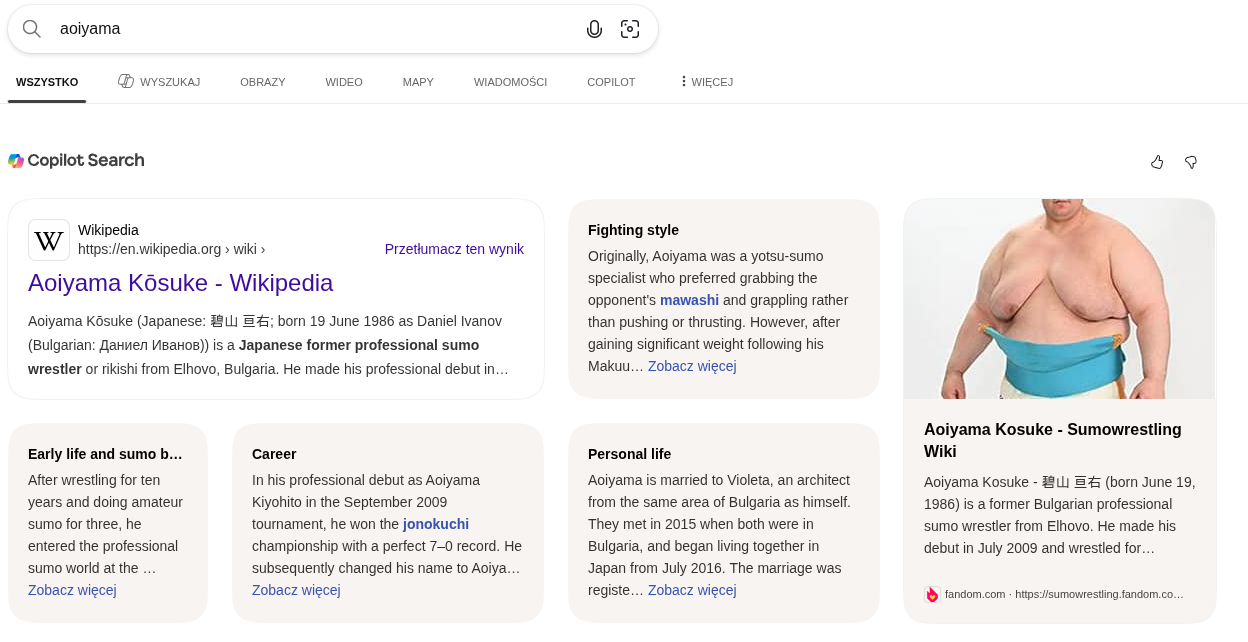
Task: Click the sumo wrestler photo thumbnail
Action: pos(1059,299)
